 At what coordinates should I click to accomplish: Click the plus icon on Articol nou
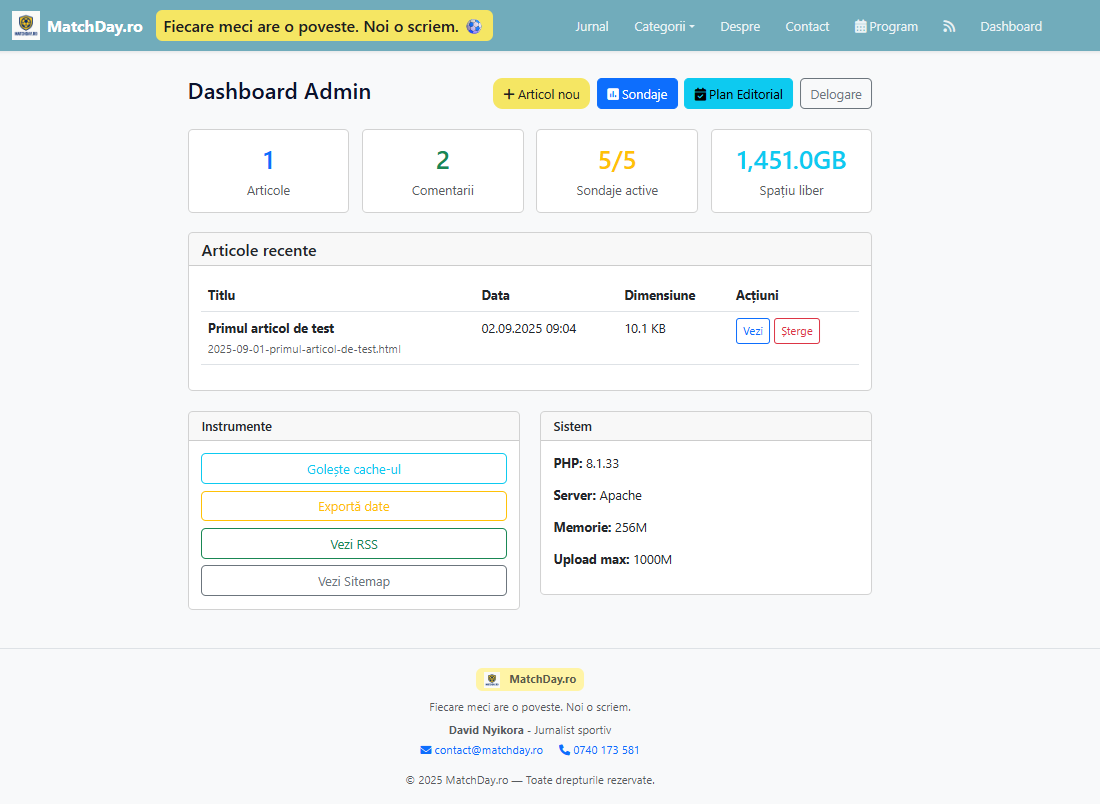pos(509,94)
